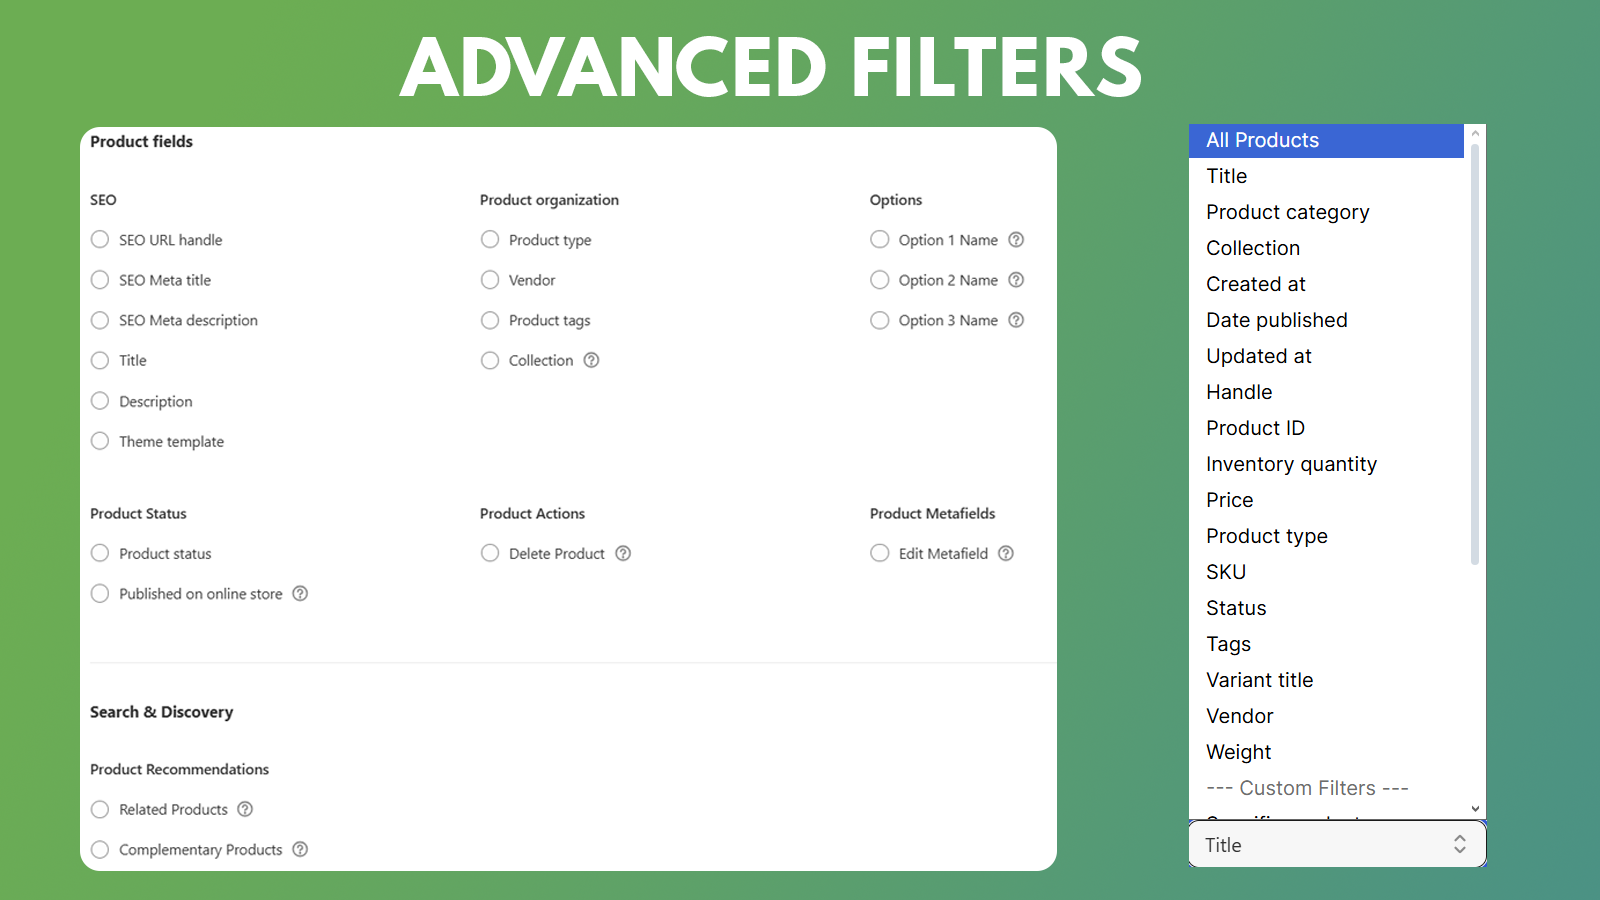Expand the Custom Filters section
Viewport: 1600px width, 900px height.
1307,788
